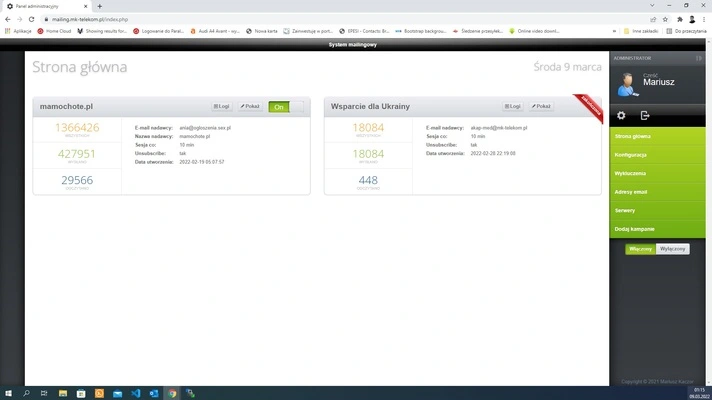Toggle the mamochote.pl campaign On switch
Screen dimensions: 712x400
[286, 107]
